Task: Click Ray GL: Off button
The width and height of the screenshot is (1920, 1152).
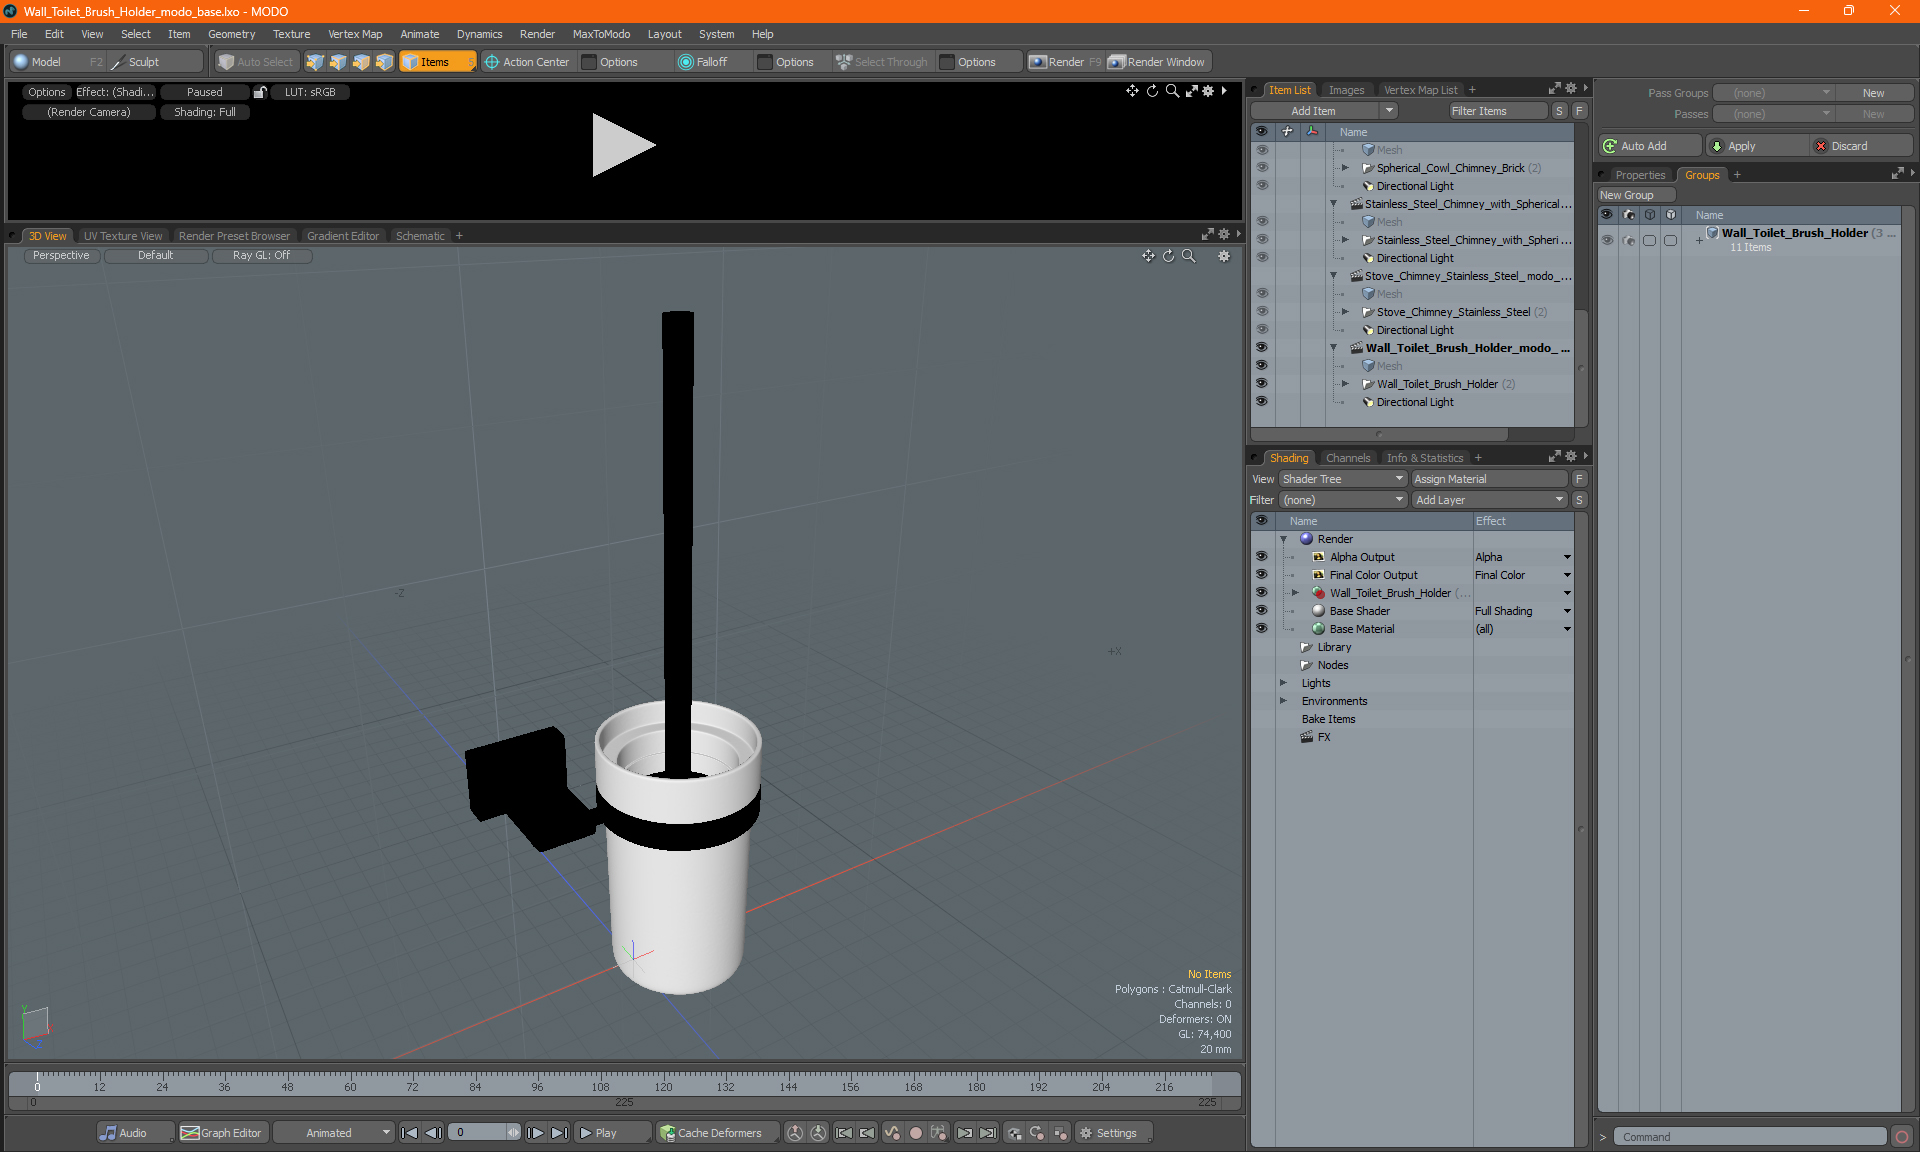Action: (x=262, y=256)
